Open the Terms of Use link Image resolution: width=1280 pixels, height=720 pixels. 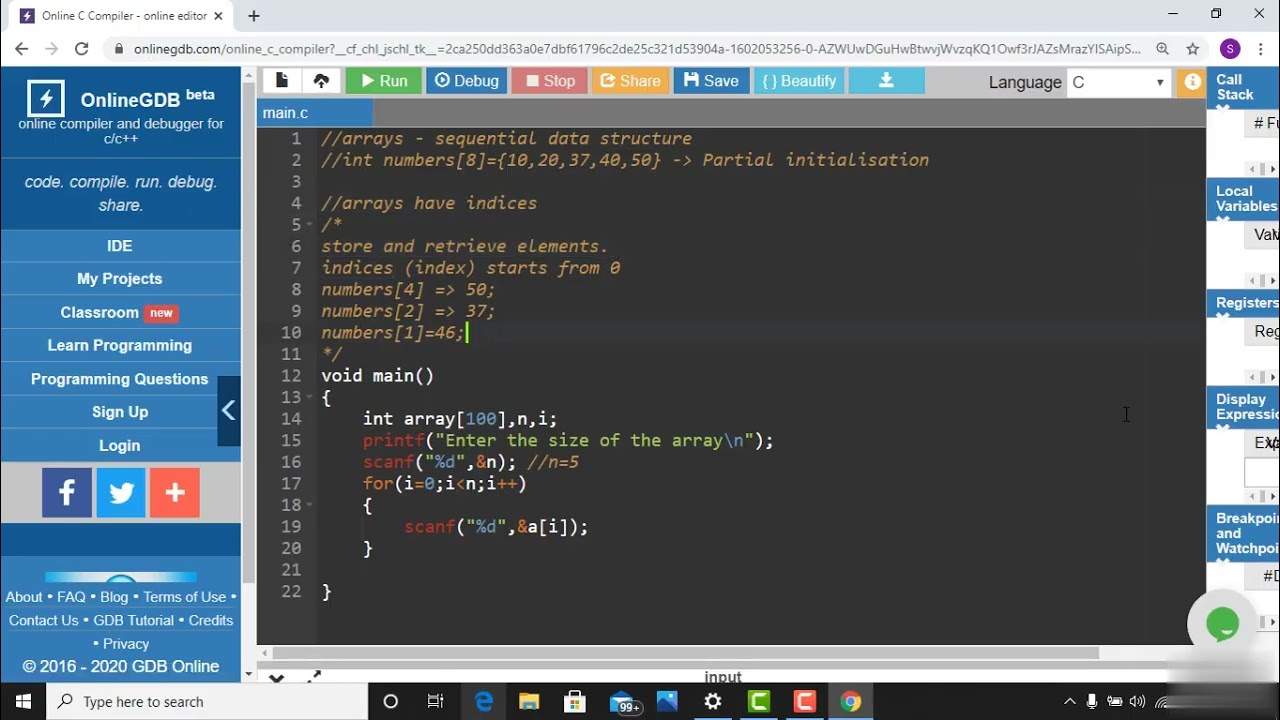tap(185, 597)
